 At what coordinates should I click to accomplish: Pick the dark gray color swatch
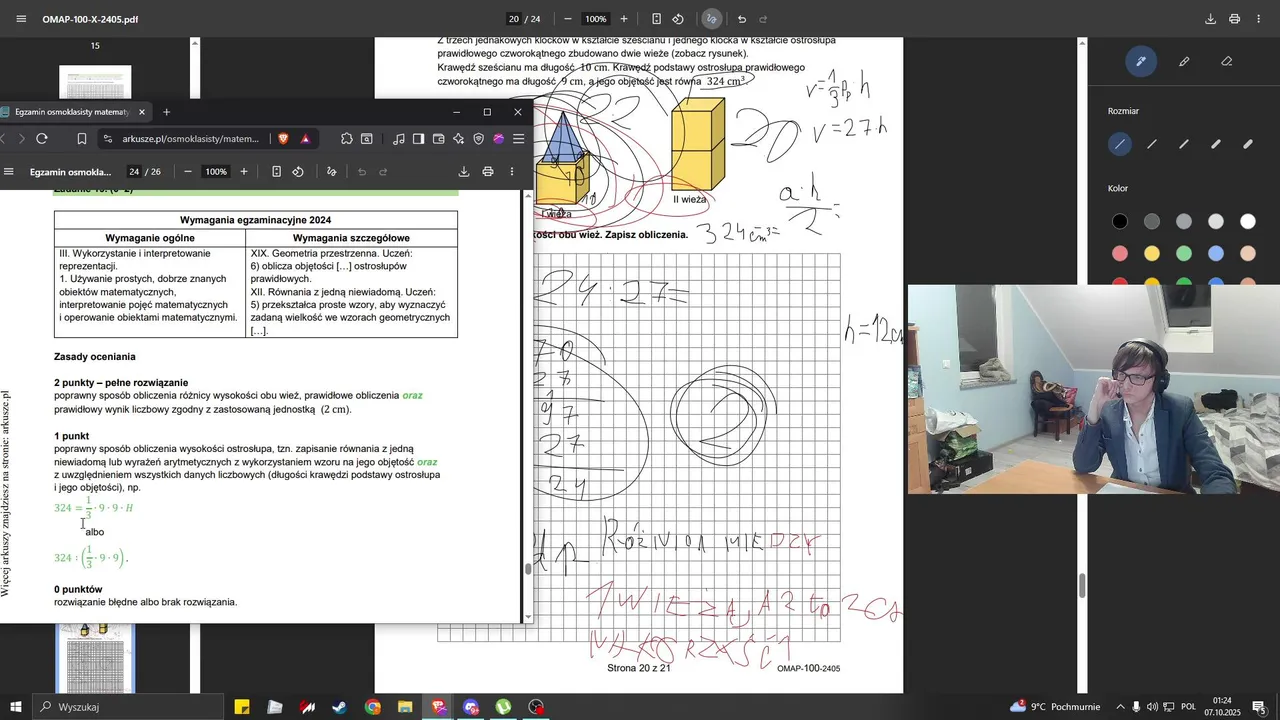[1152, 221]
